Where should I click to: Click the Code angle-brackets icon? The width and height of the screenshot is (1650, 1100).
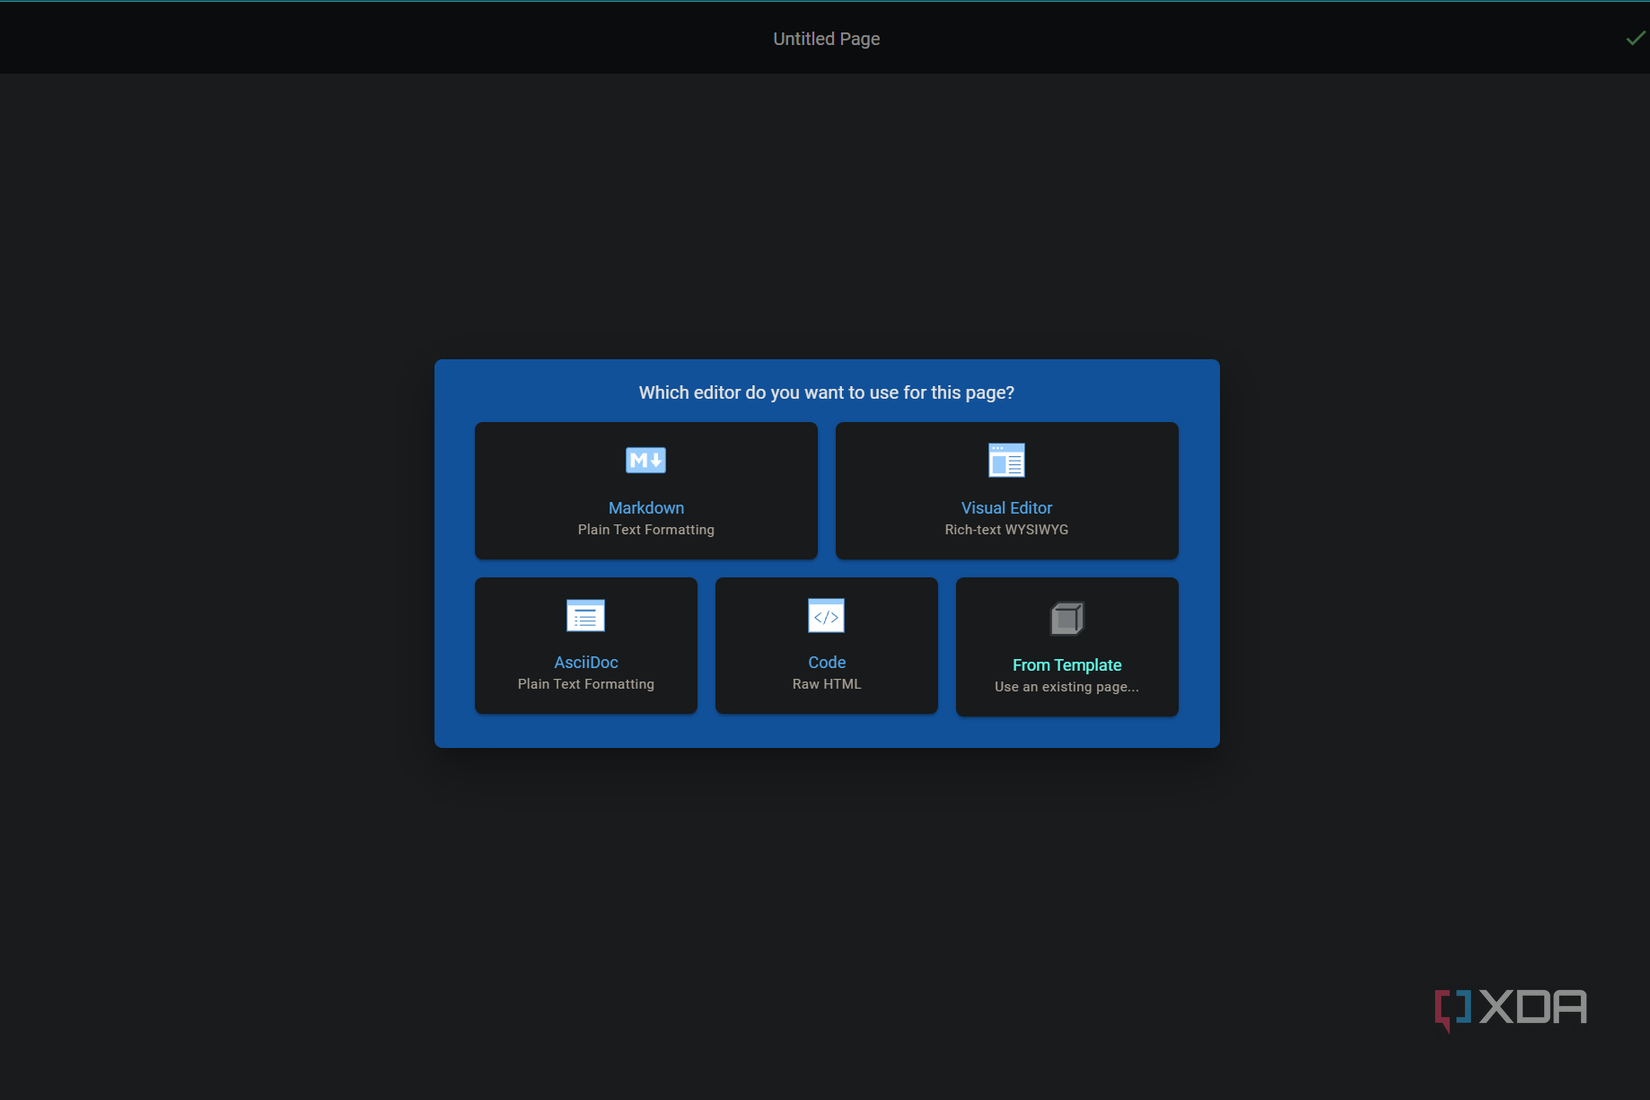click(826, 616)
